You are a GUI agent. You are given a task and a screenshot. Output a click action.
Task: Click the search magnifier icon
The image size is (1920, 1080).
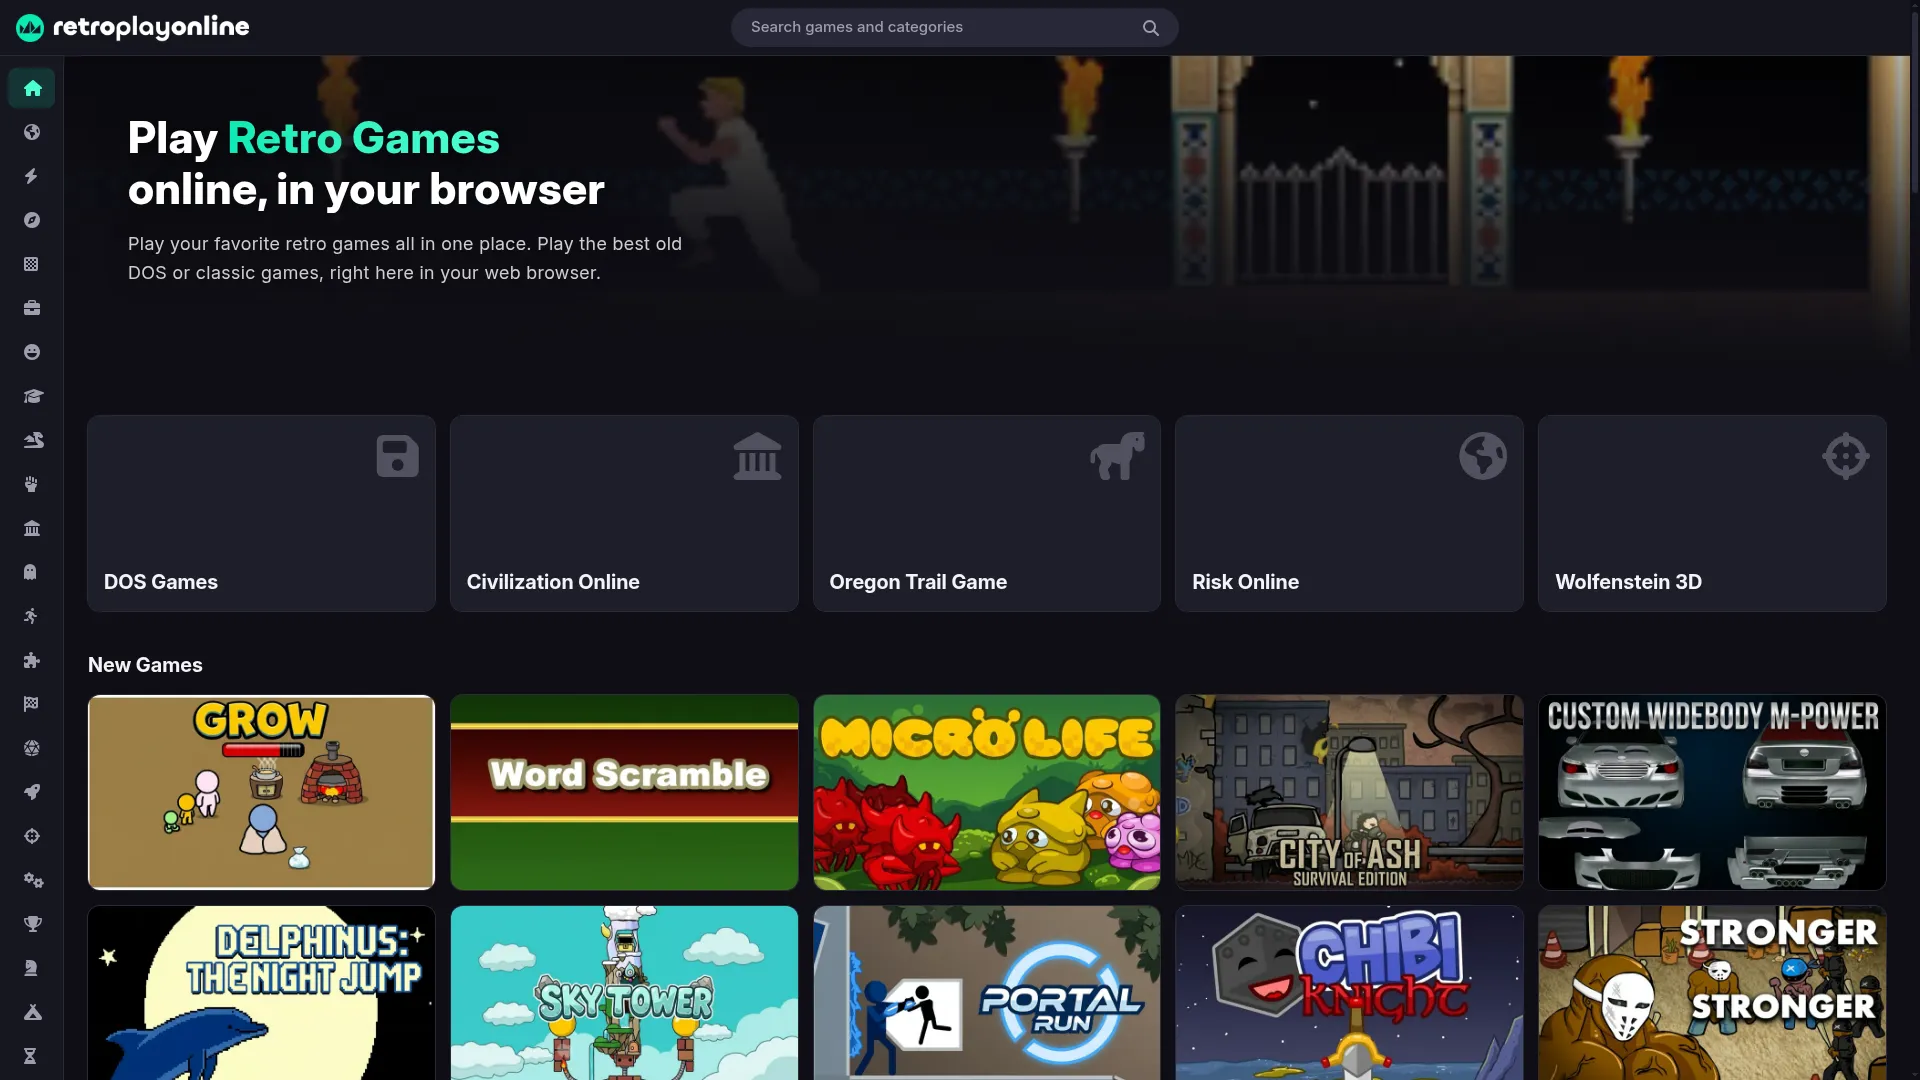[x=1151, y=28]
